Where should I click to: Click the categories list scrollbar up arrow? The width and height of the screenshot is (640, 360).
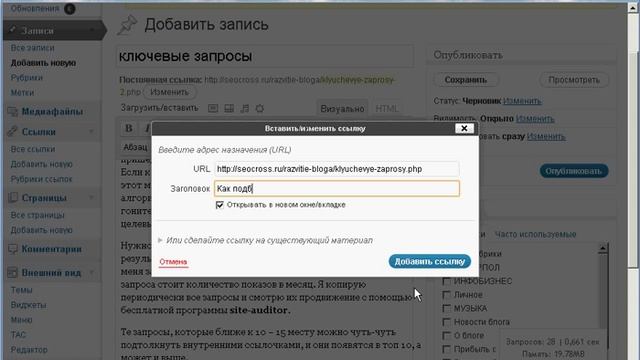(x=603, y=248)
